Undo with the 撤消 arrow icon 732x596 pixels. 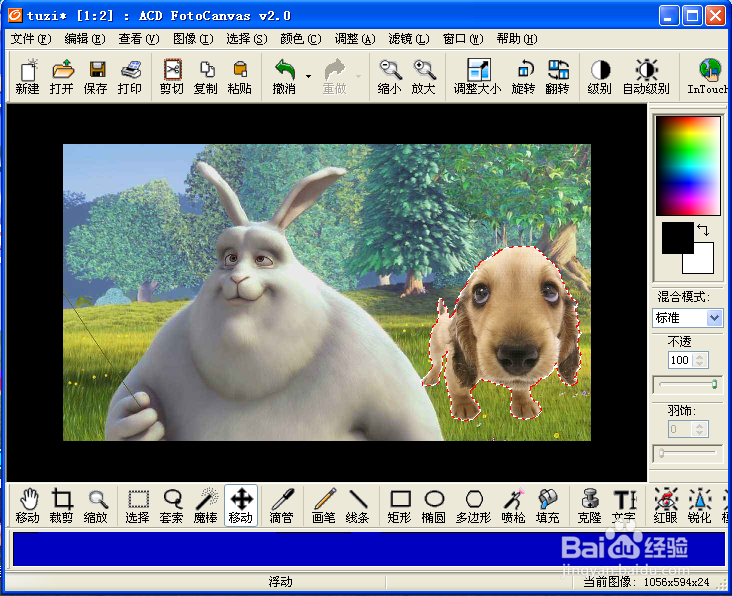point(284,77)
